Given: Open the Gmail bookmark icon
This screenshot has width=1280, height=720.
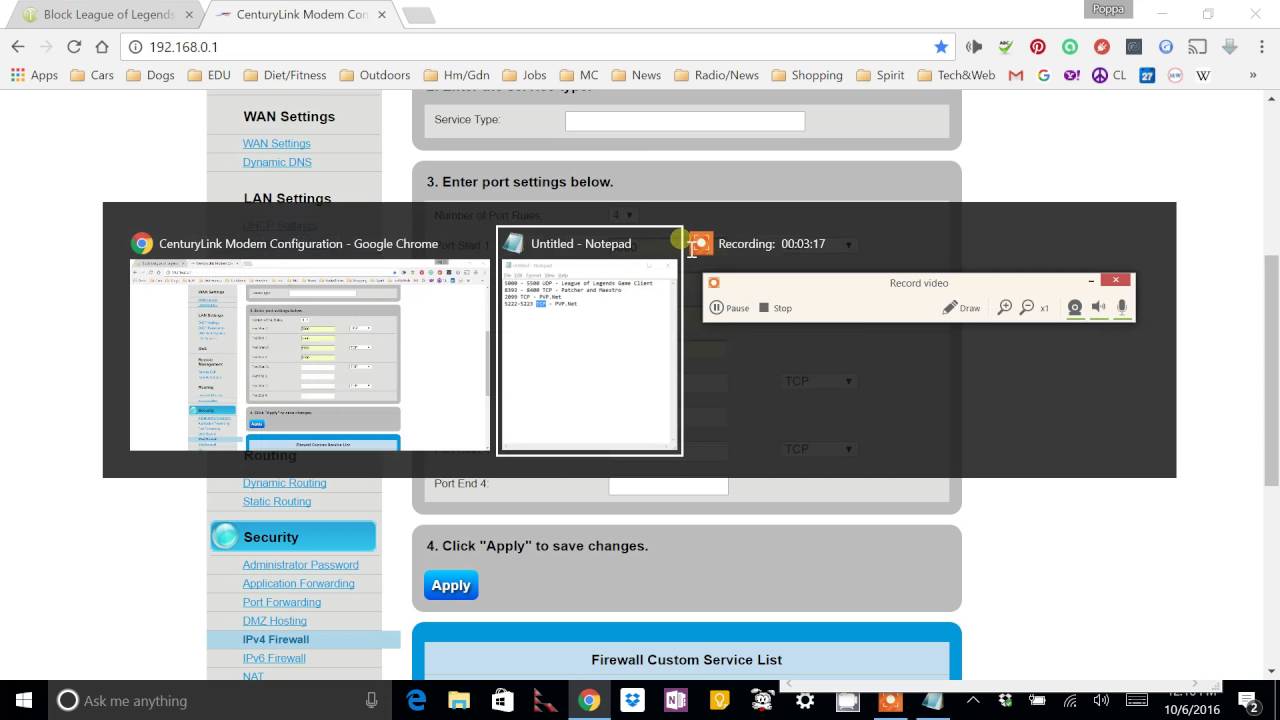Looking at the screenshot, I should click(x=1016, y=75).
